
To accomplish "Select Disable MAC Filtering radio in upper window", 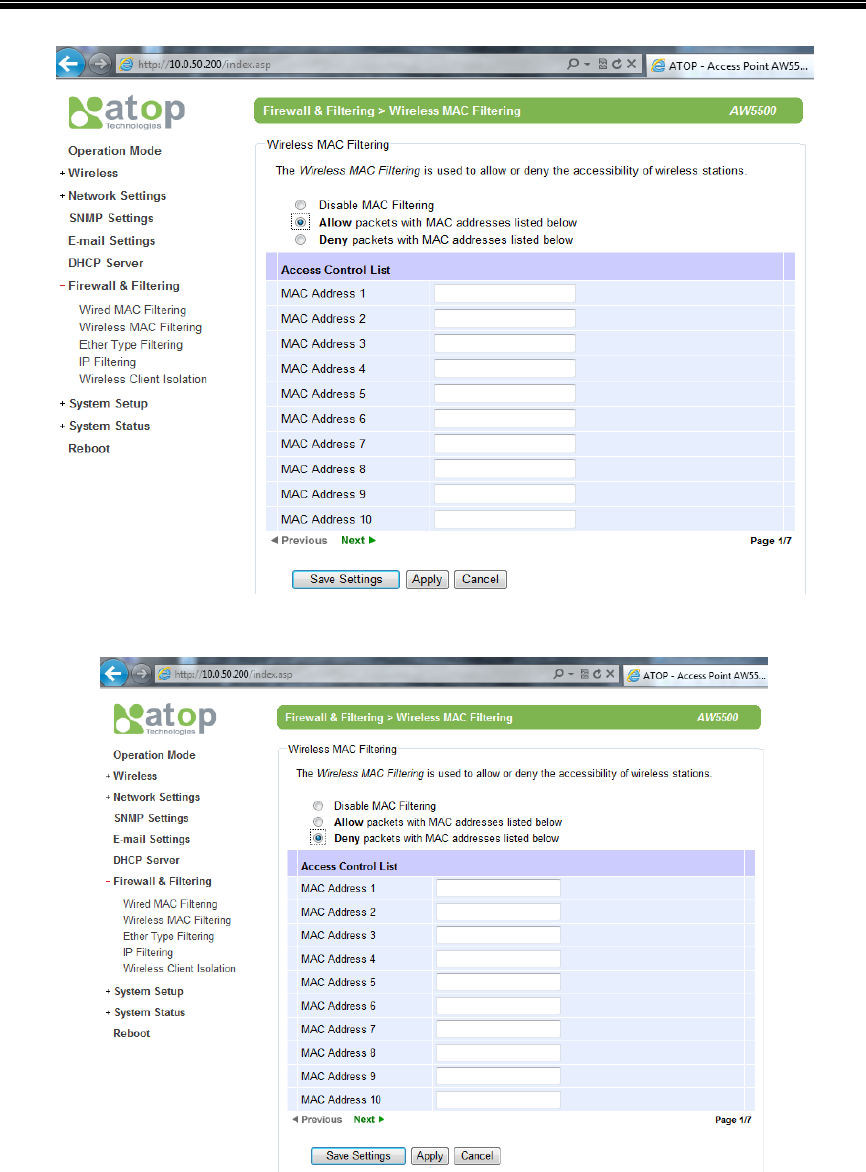I will pos(300,205).
